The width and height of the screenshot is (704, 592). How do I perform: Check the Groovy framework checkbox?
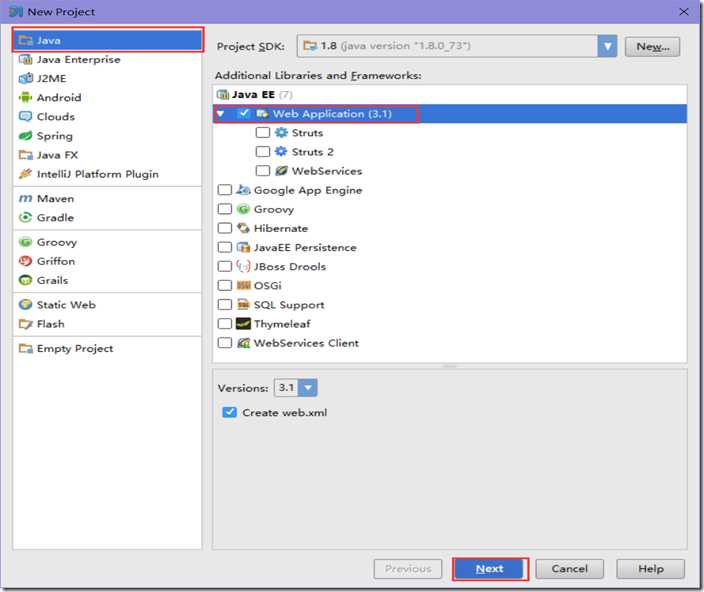224,209
